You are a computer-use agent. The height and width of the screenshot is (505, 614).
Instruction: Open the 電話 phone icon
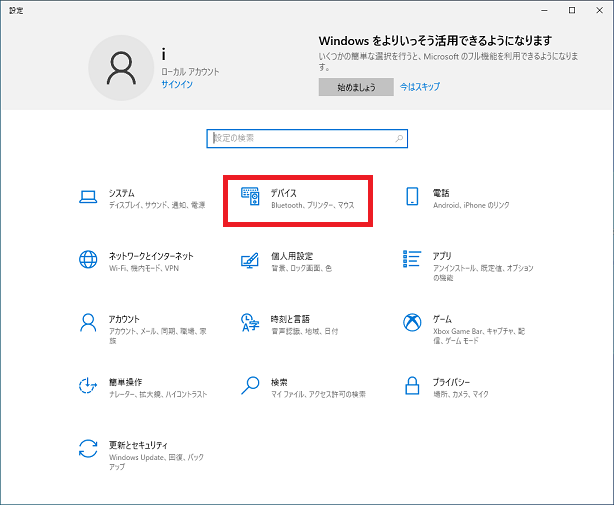tap(412, 197)
